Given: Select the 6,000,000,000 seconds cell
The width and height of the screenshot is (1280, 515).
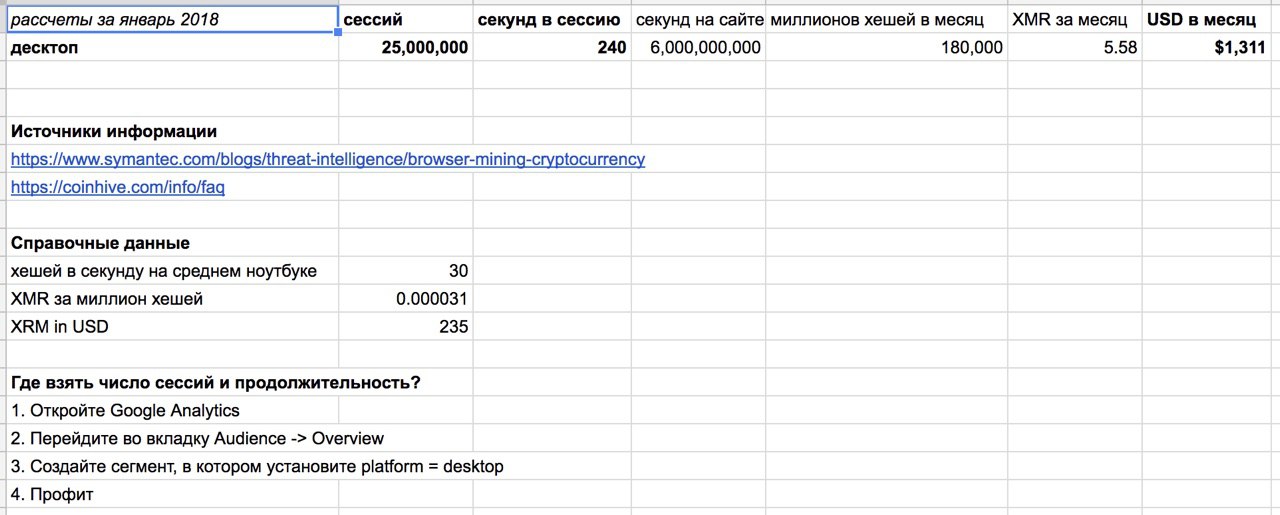Looking at the screenshot, I should click(699, 47).
